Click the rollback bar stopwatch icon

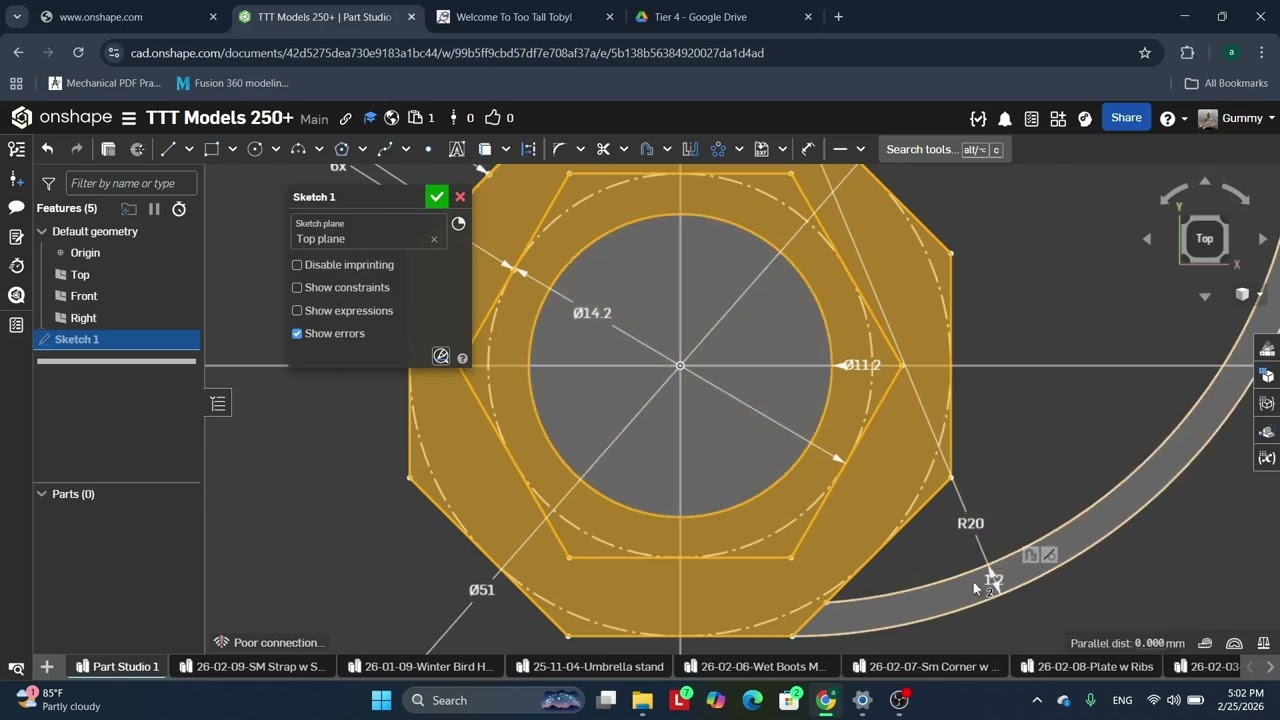[x=179, y=209]
